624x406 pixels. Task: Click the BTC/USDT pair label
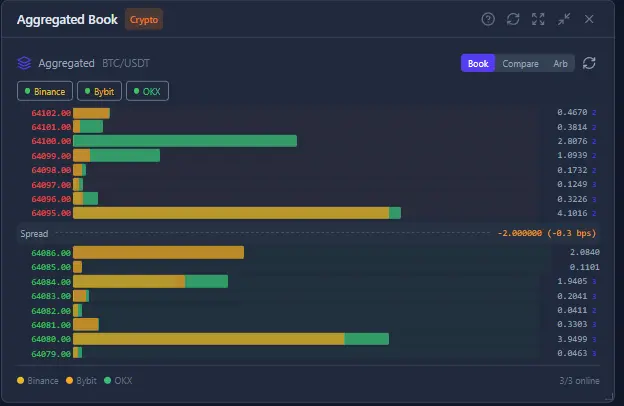coord(126,63)
